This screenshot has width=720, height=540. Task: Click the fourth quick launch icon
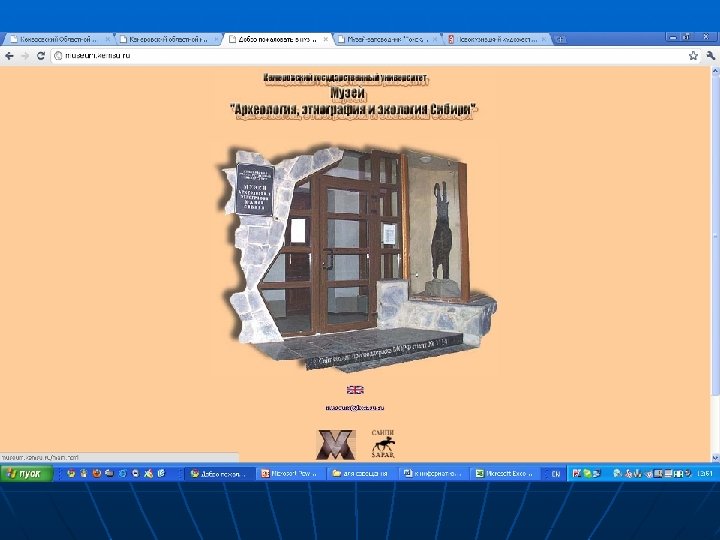coord(109,473)
